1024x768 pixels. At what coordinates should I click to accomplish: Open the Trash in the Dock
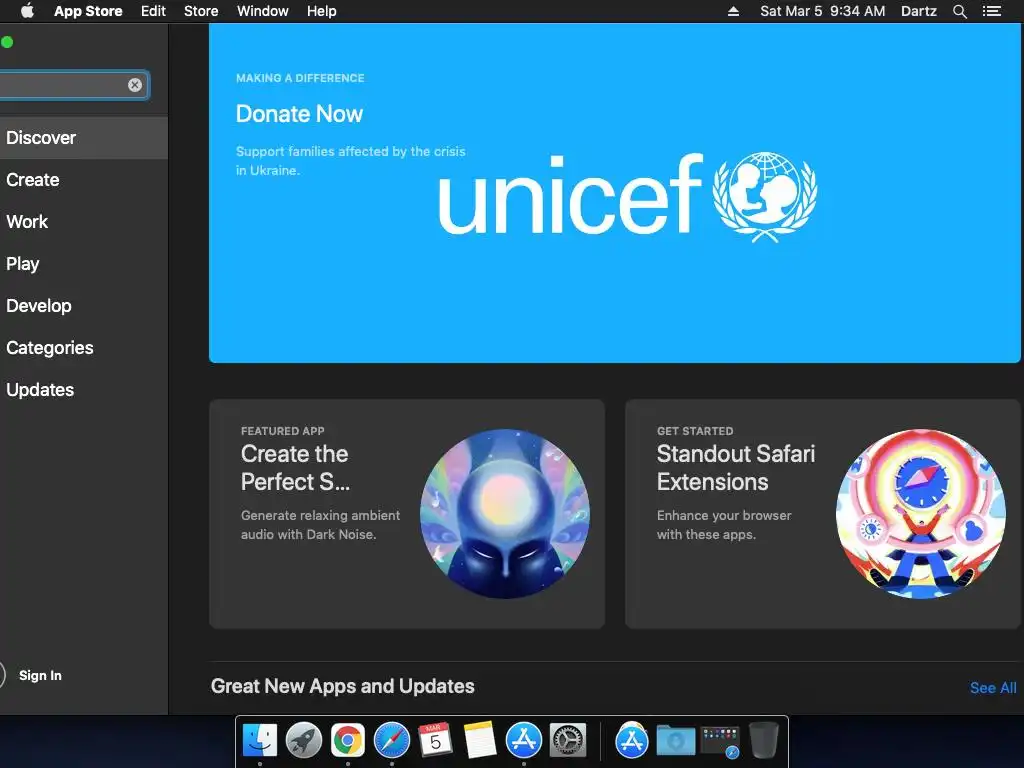coord(763,740)
